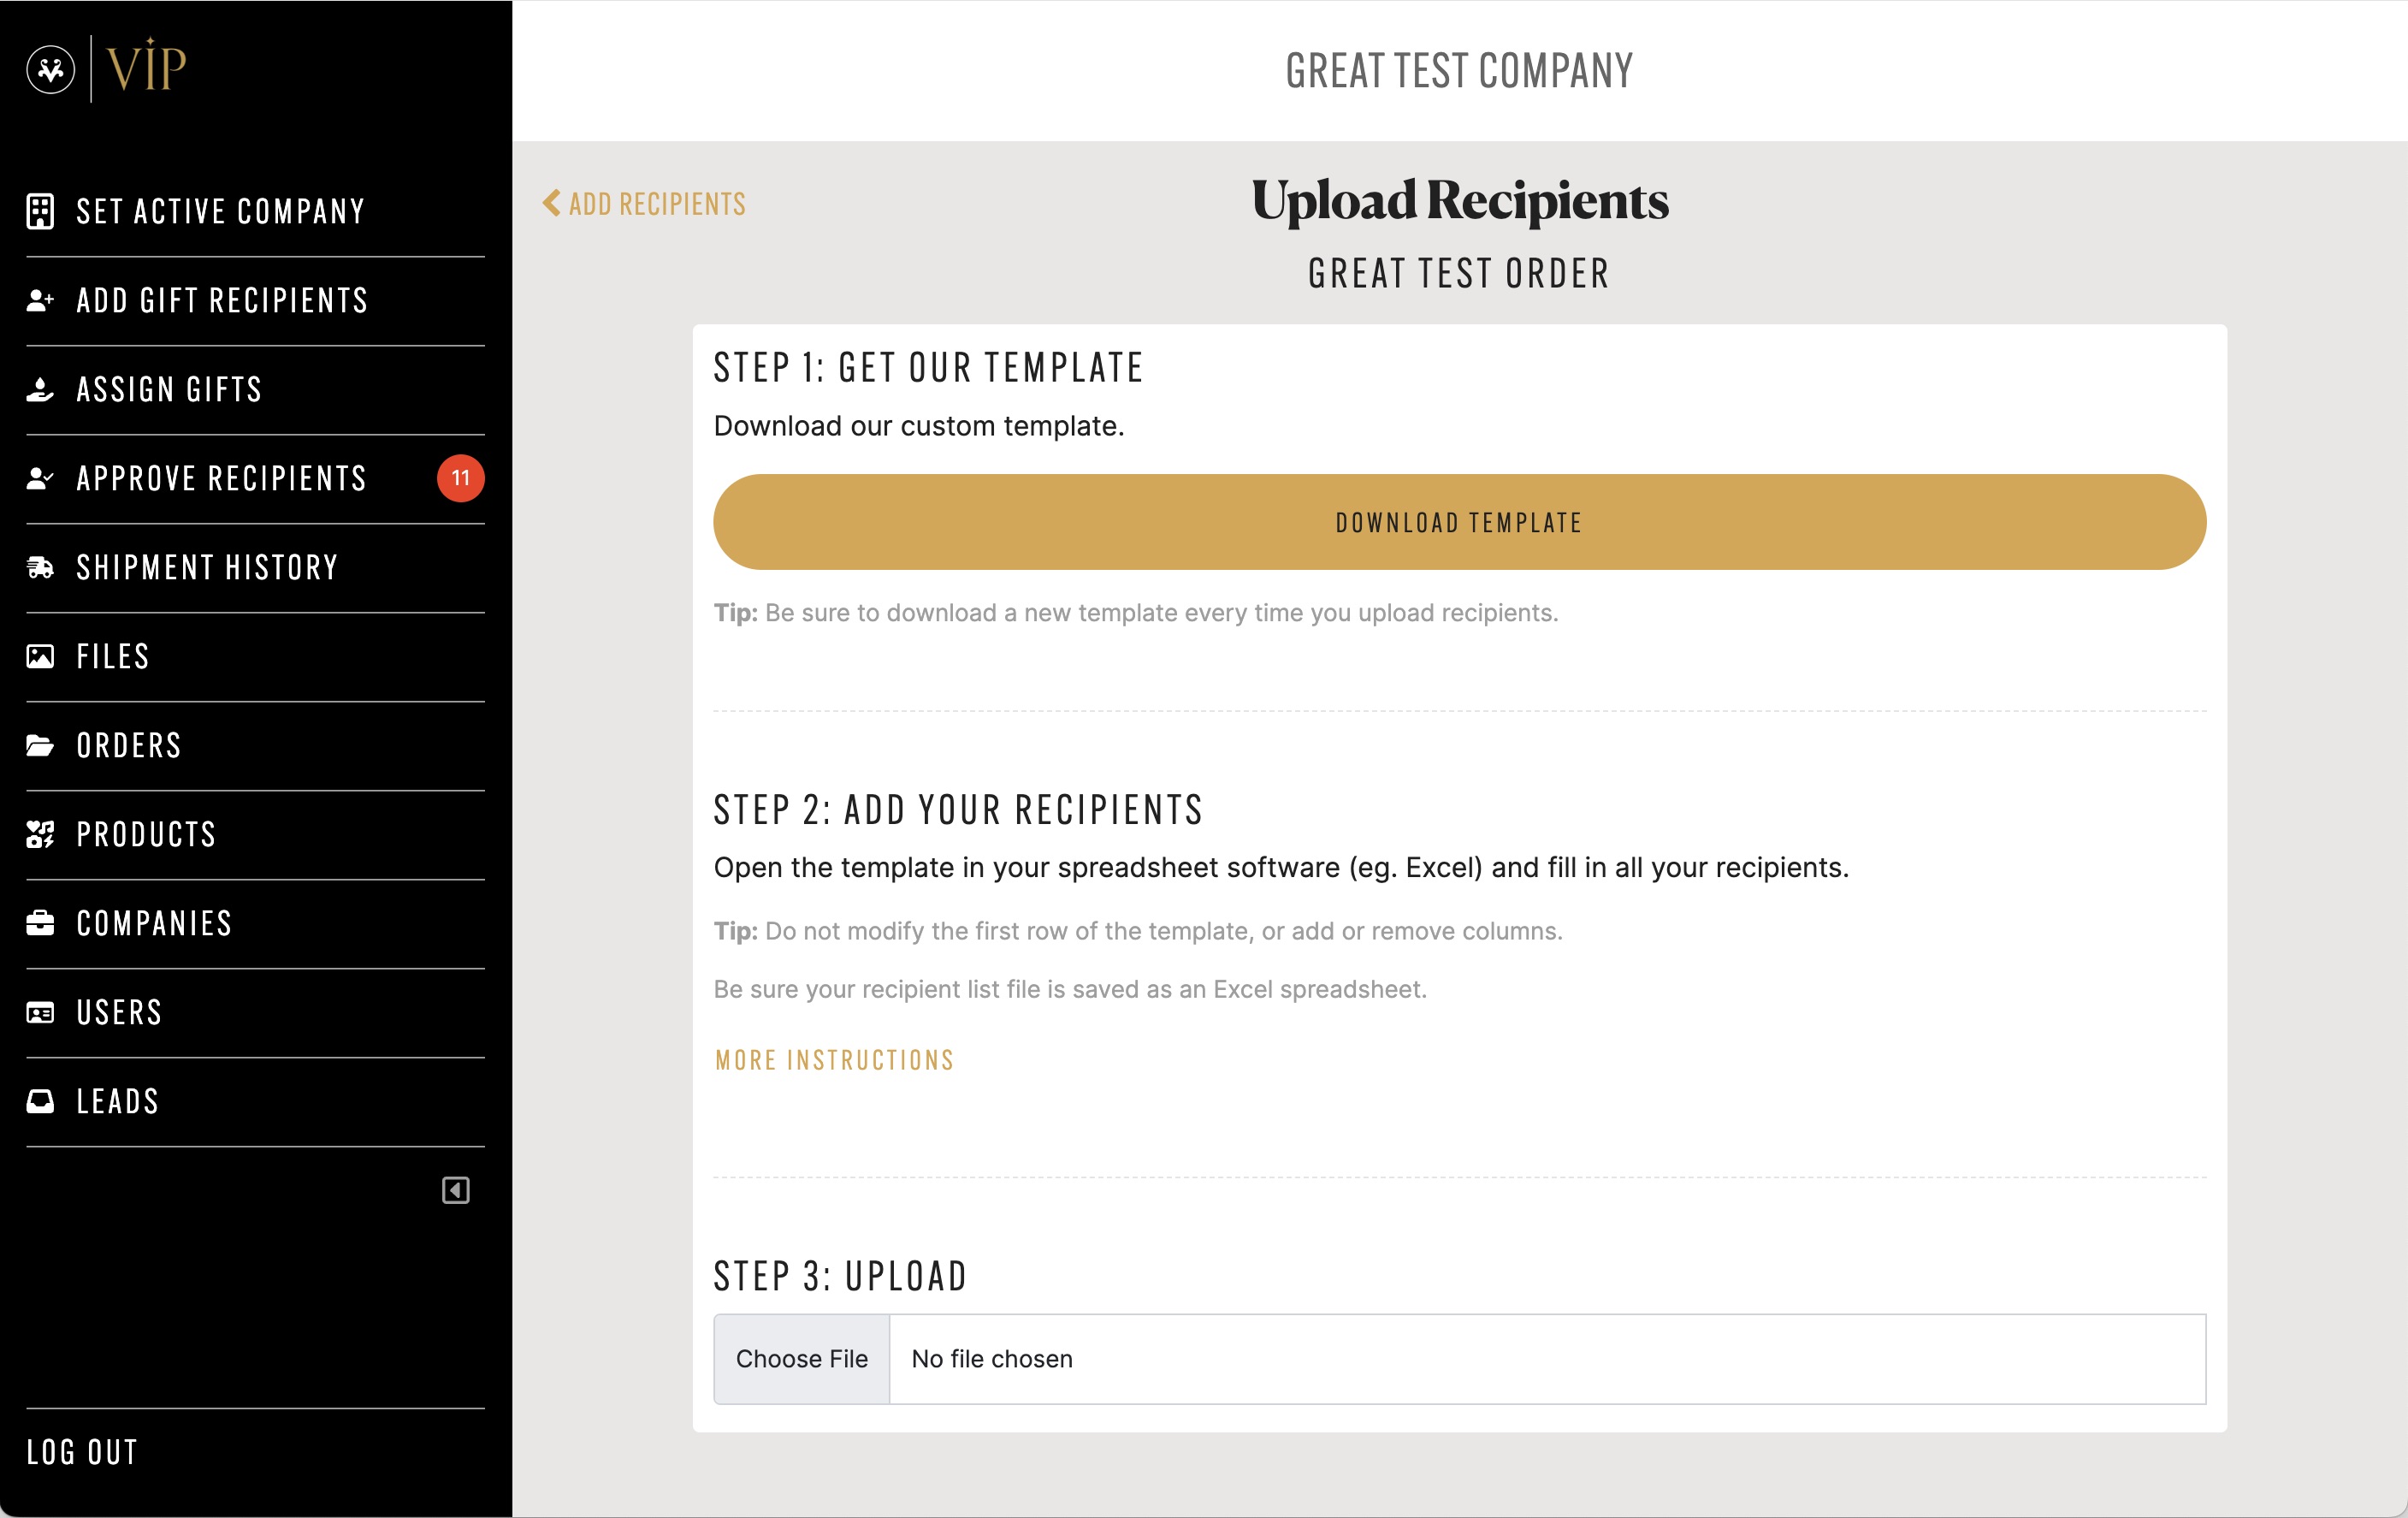
Task: Click the Shipment History truck icon
Action: point(40,567)
